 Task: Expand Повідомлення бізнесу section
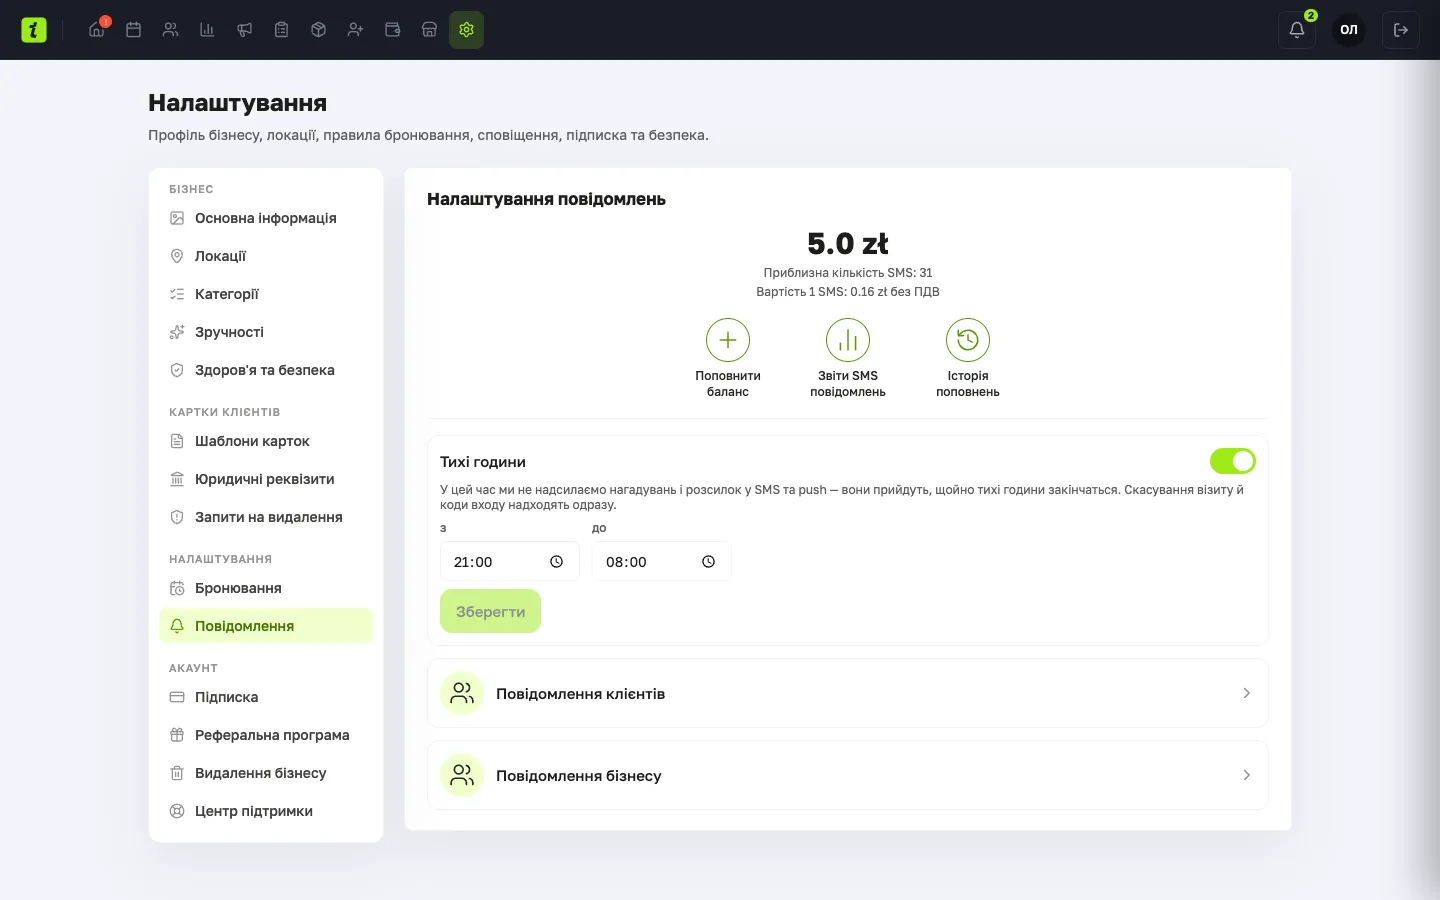coord(848,775)
